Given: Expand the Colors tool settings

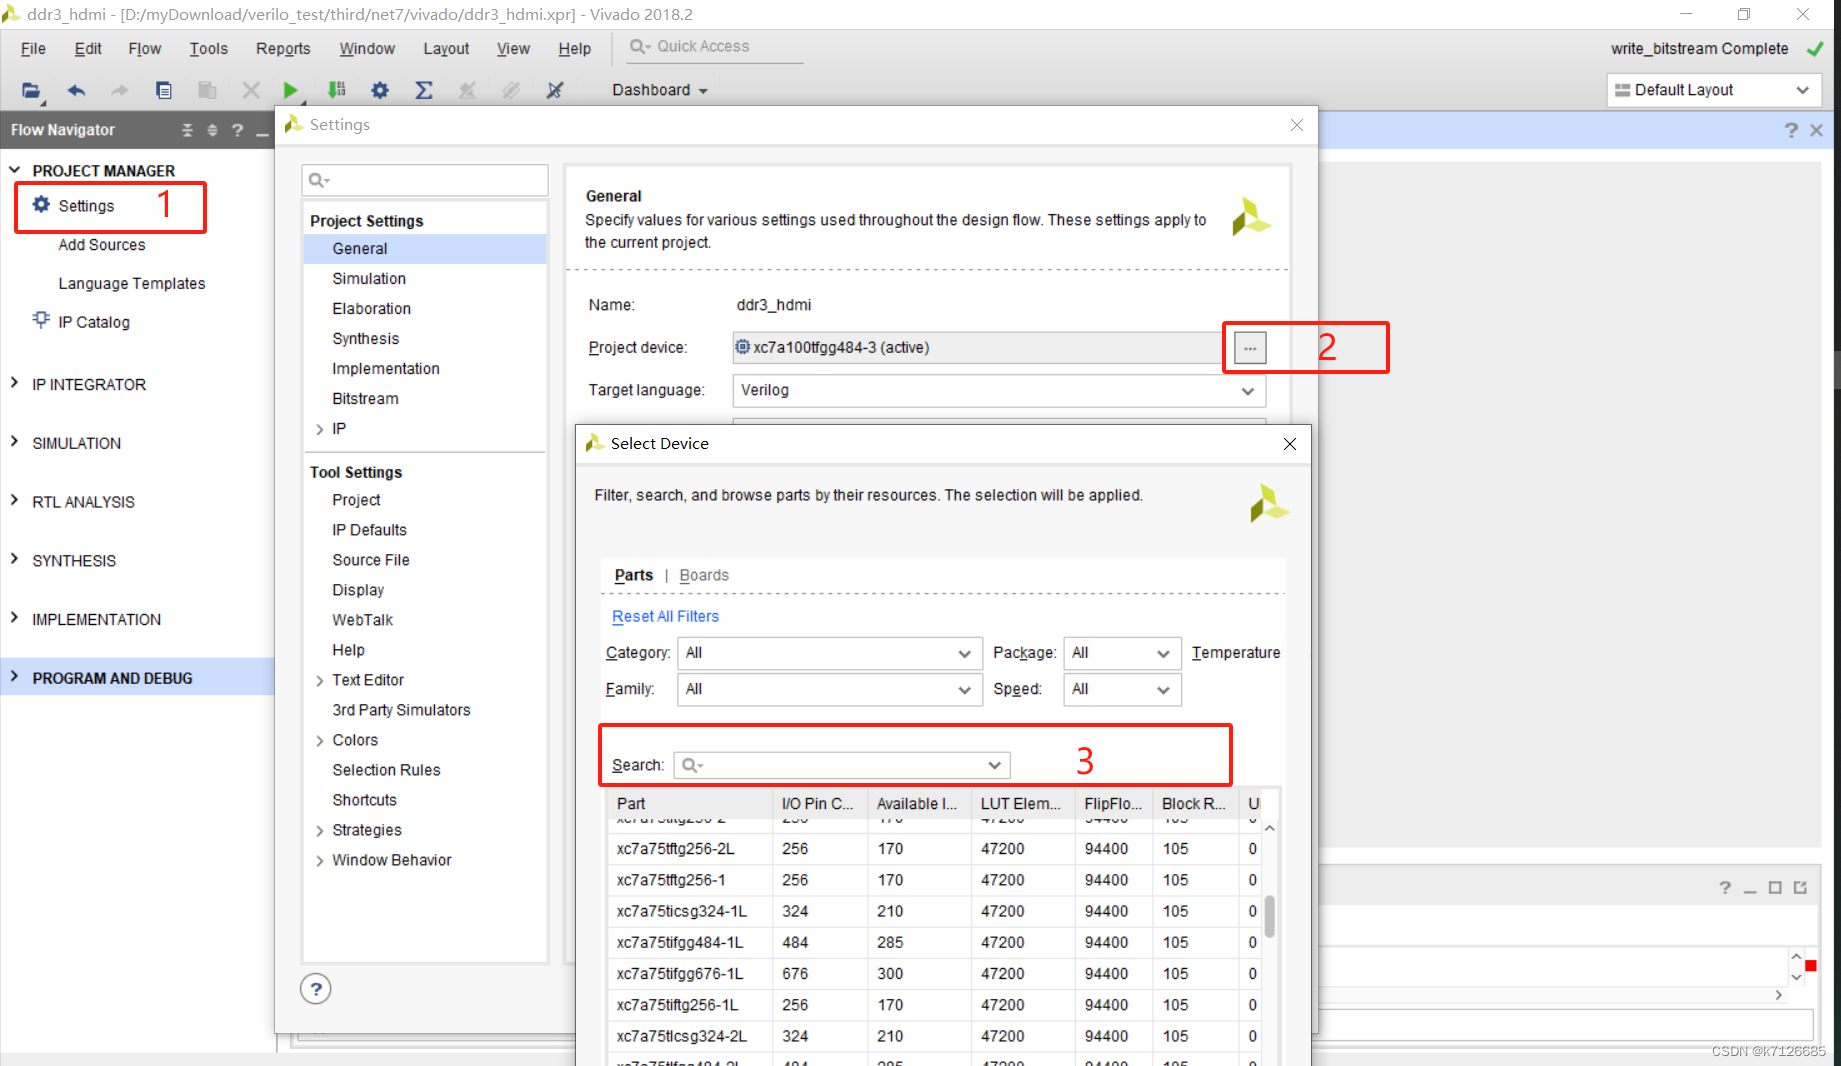Looking at the screenshot, I should tap(319, 741).
